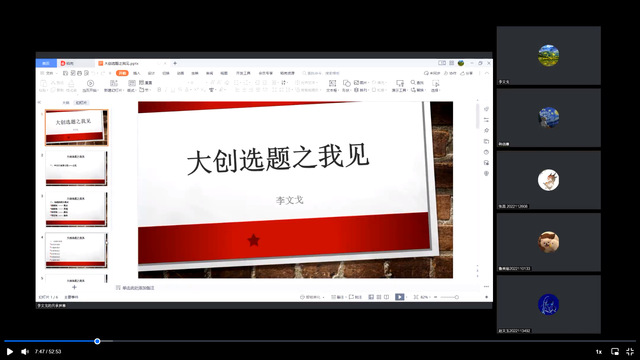
Task: Play the recorded video
Action: 10,351
